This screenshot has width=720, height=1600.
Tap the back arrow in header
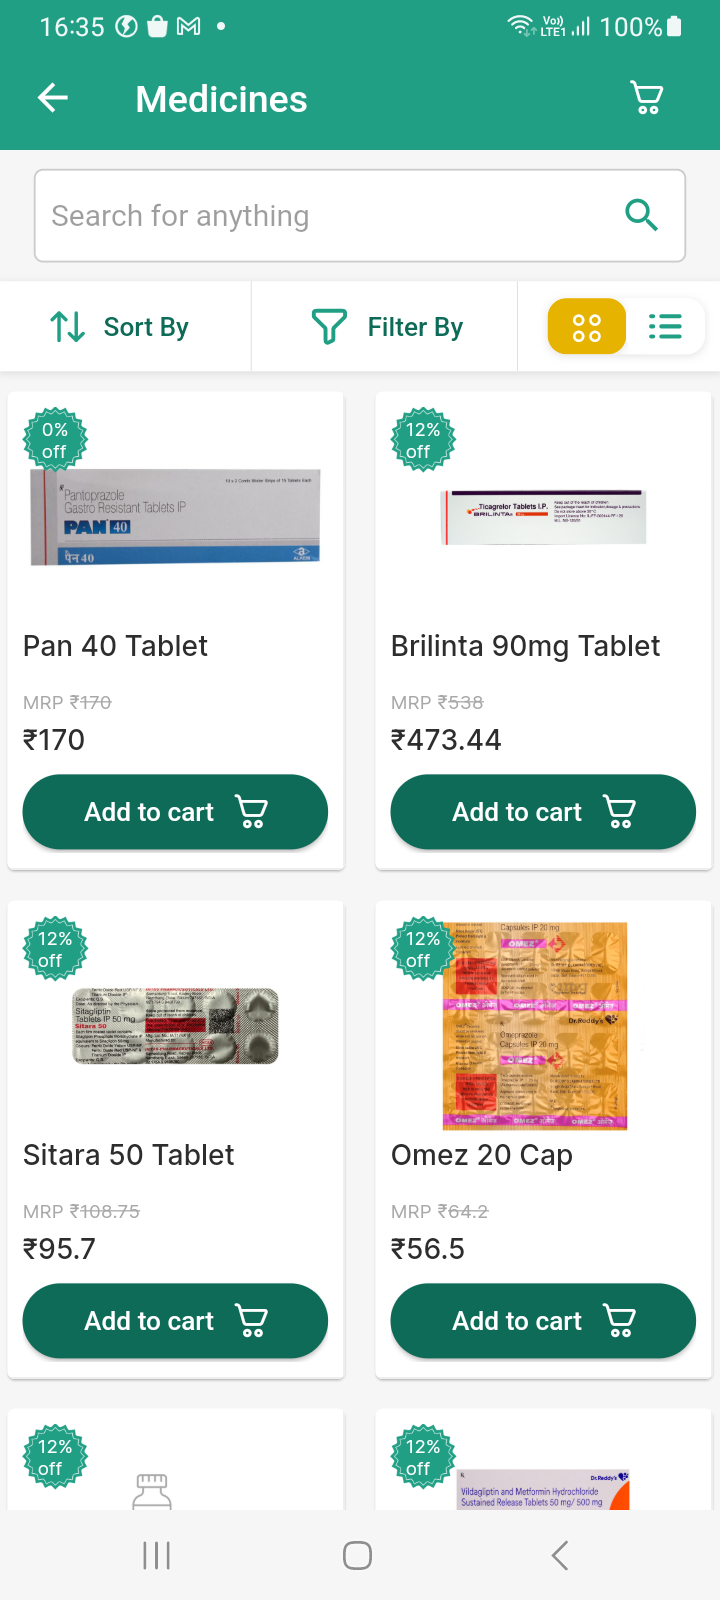click(x=53, y=98)
